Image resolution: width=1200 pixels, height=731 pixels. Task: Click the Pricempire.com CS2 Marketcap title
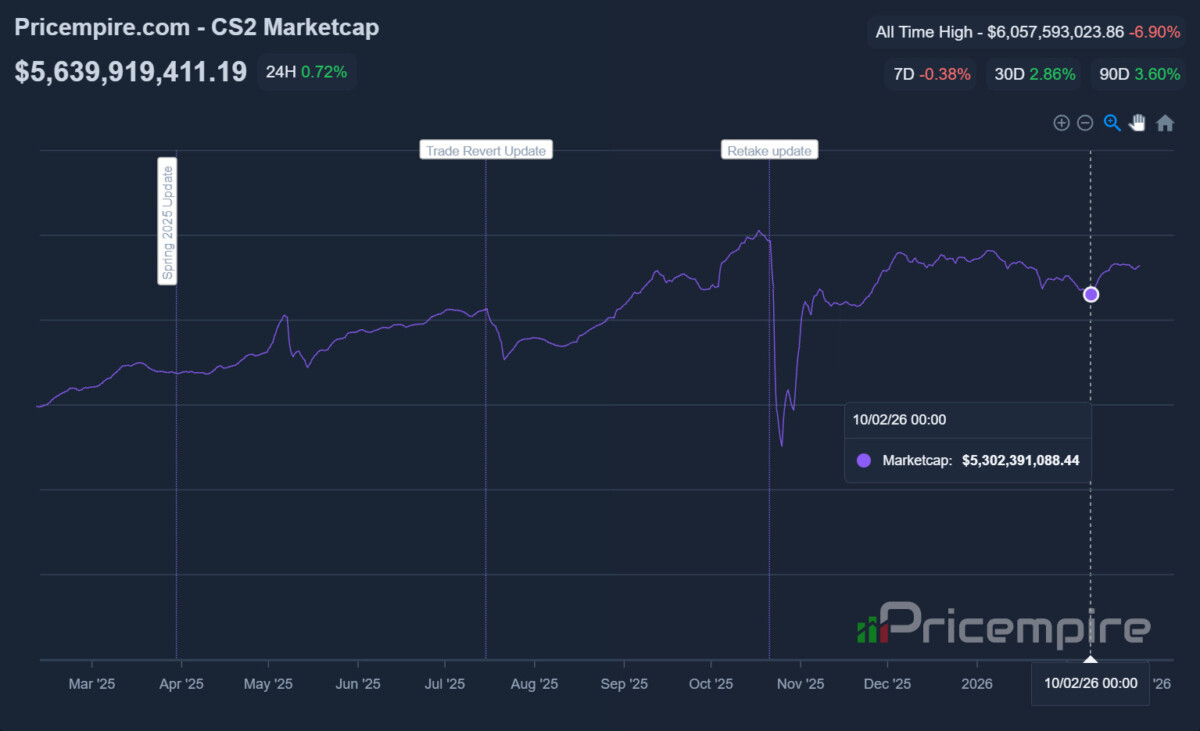[x=197, y=28]
